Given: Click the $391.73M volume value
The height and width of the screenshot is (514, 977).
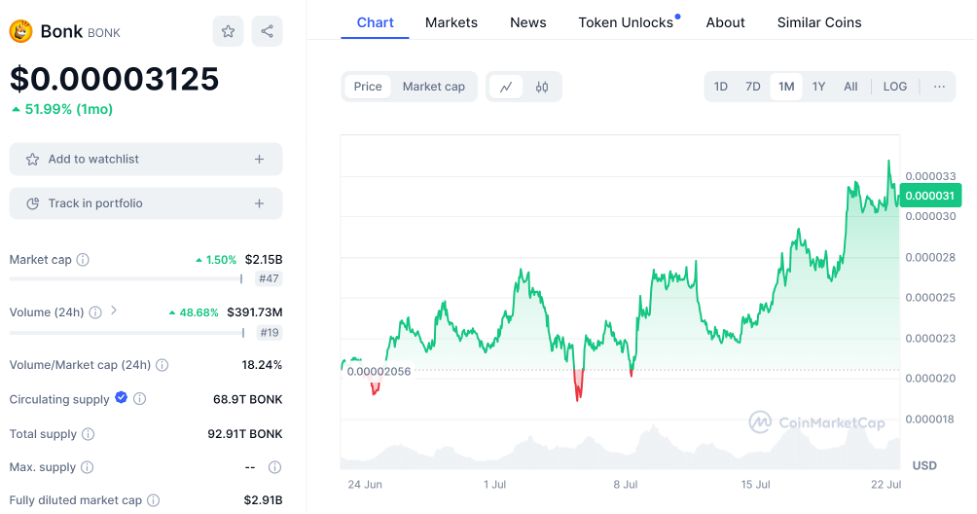Looking at the screenshot, I should click(255, 312).
